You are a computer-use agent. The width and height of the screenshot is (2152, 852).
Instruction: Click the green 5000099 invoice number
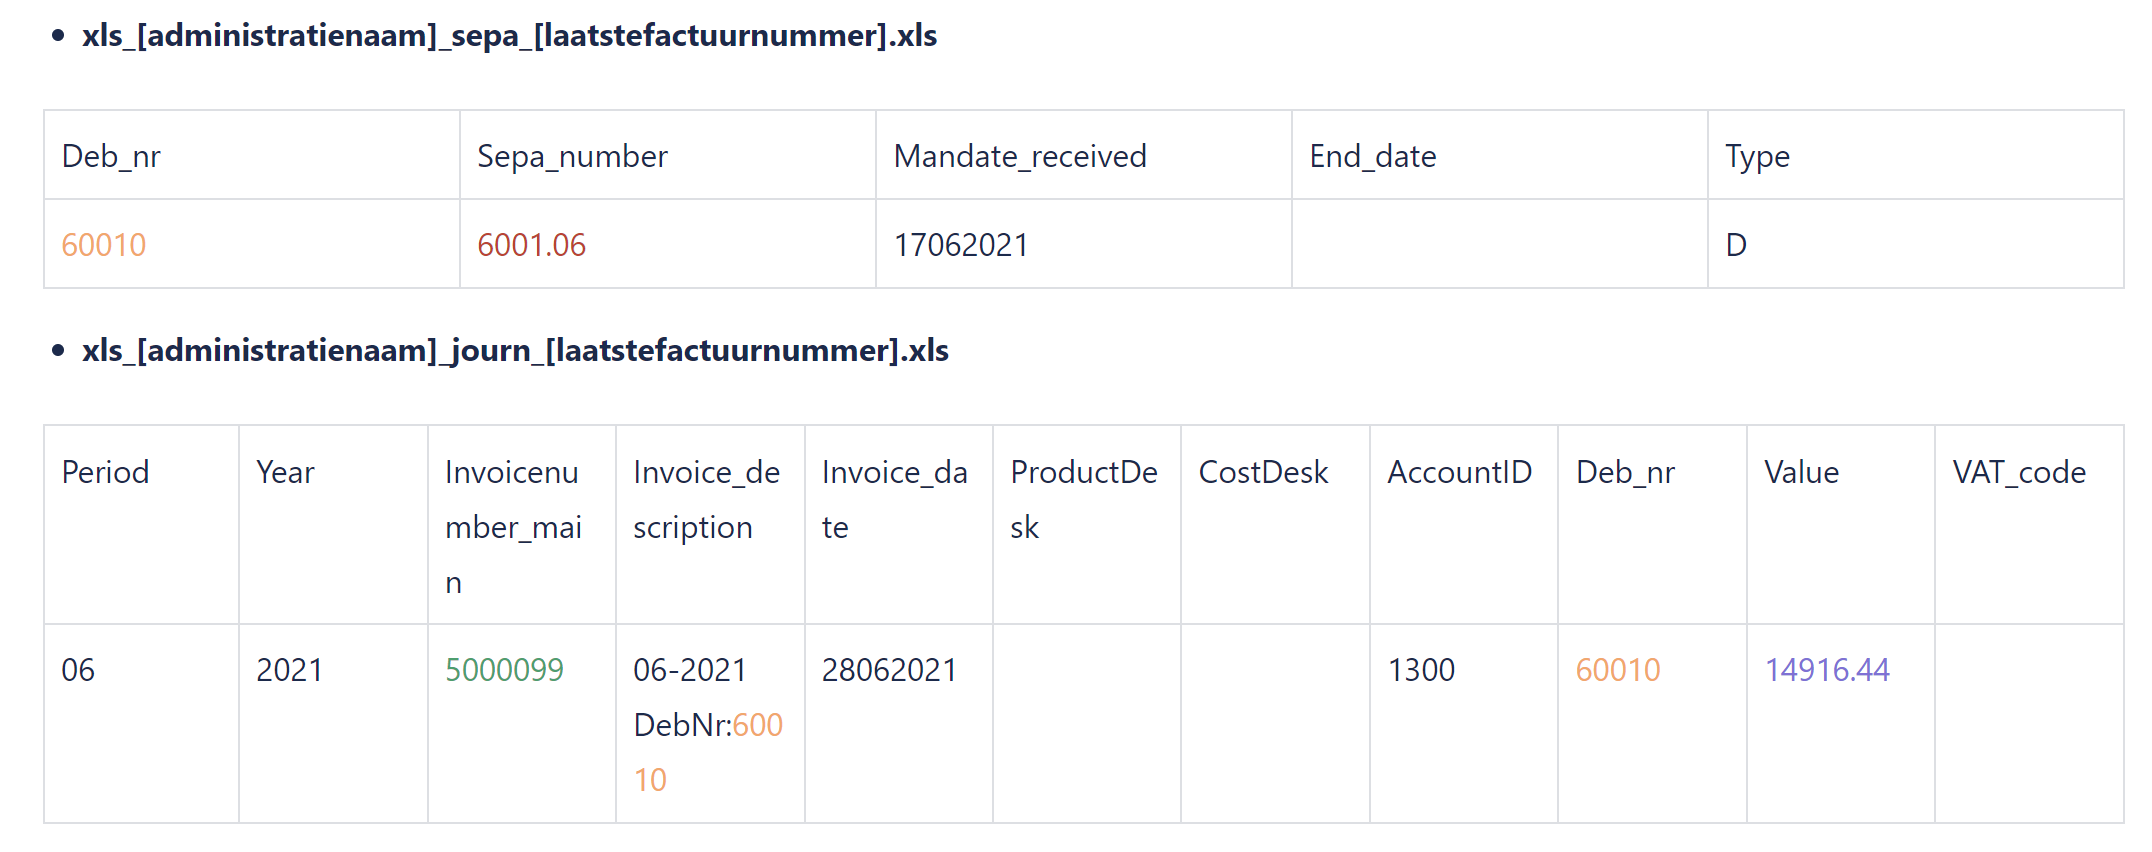(x=504, y=670)
